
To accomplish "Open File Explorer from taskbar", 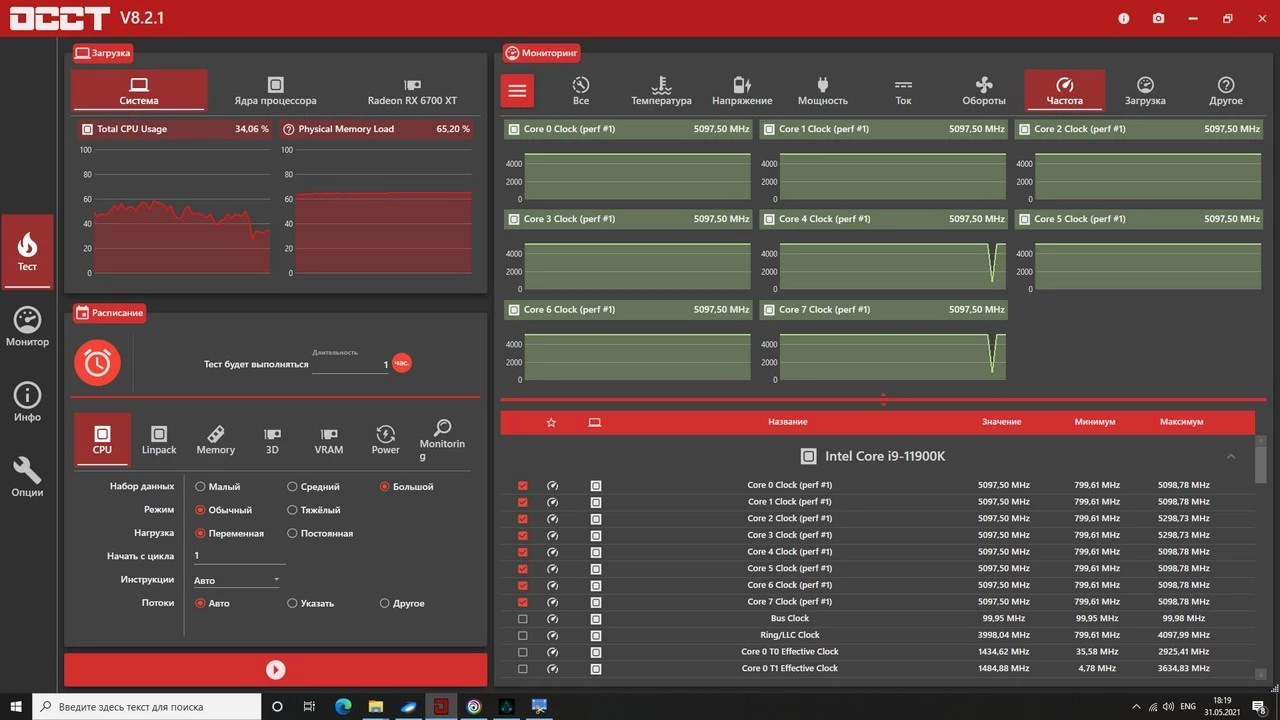I will (x=375, y=706).
